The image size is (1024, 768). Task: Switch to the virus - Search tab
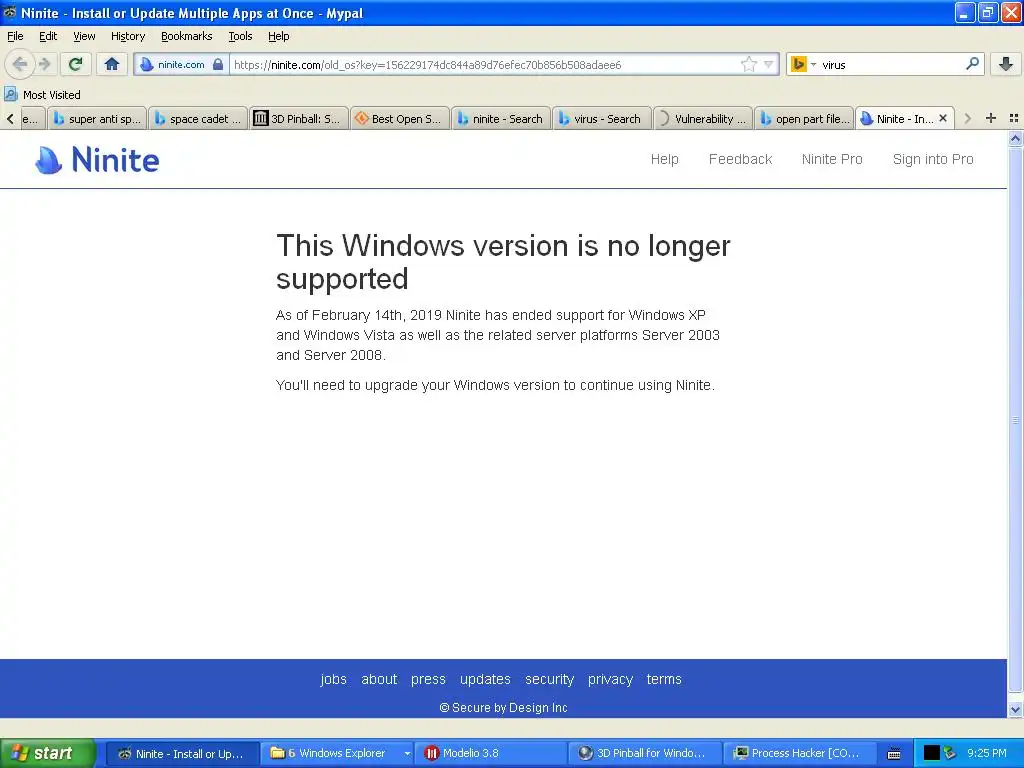click(602, 118)
